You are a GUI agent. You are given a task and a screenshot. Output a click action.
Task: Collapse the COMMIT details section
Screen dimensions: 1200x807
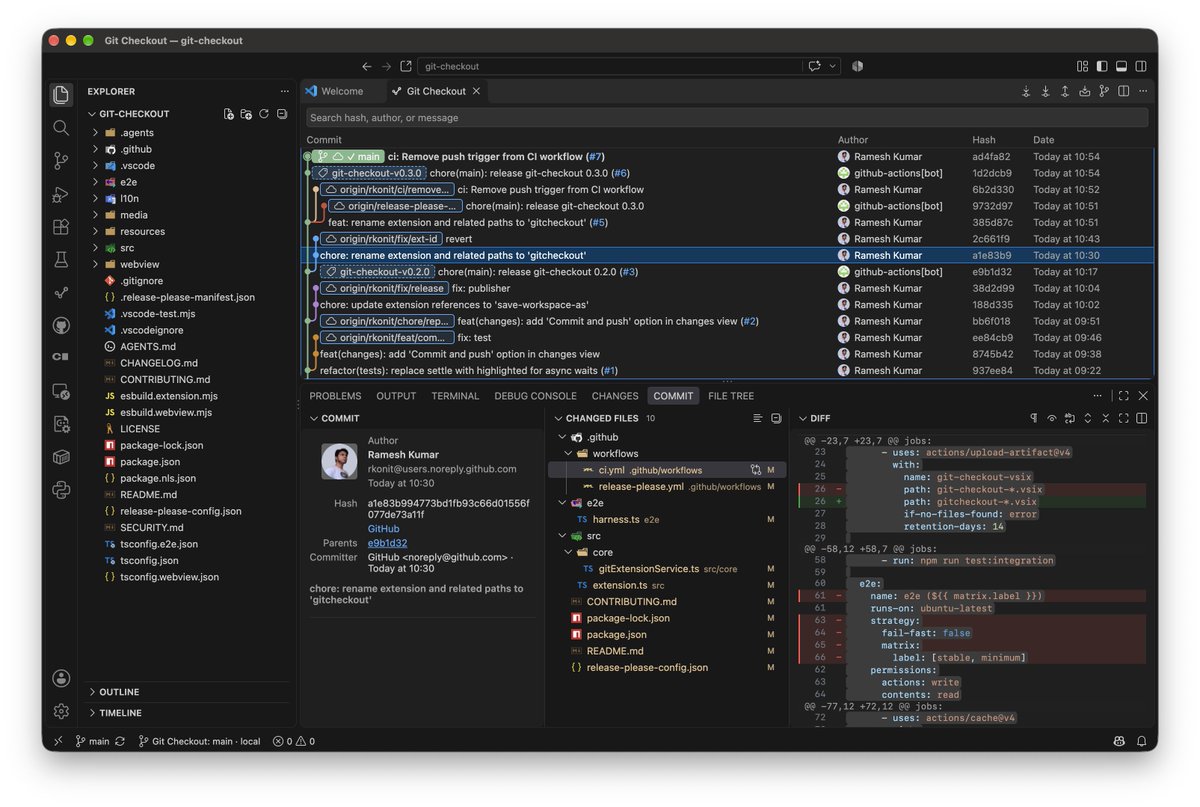(x=313, y=419)
